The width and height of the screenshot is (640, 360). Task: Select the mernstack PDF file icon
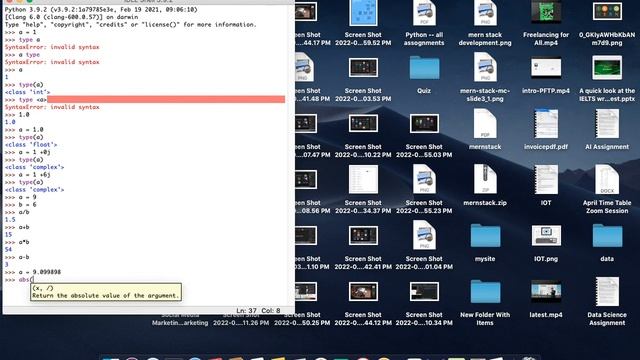pos(485,123)
